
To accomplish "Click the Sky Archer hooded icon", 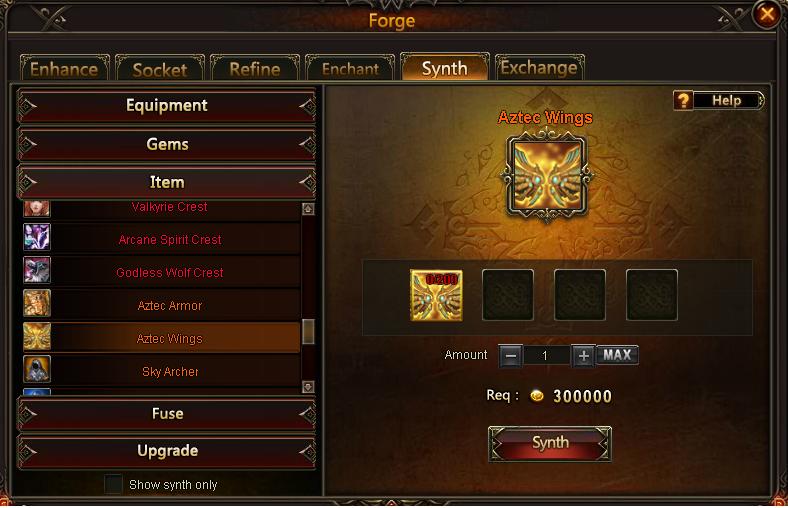I will click(x=37, y=369).
